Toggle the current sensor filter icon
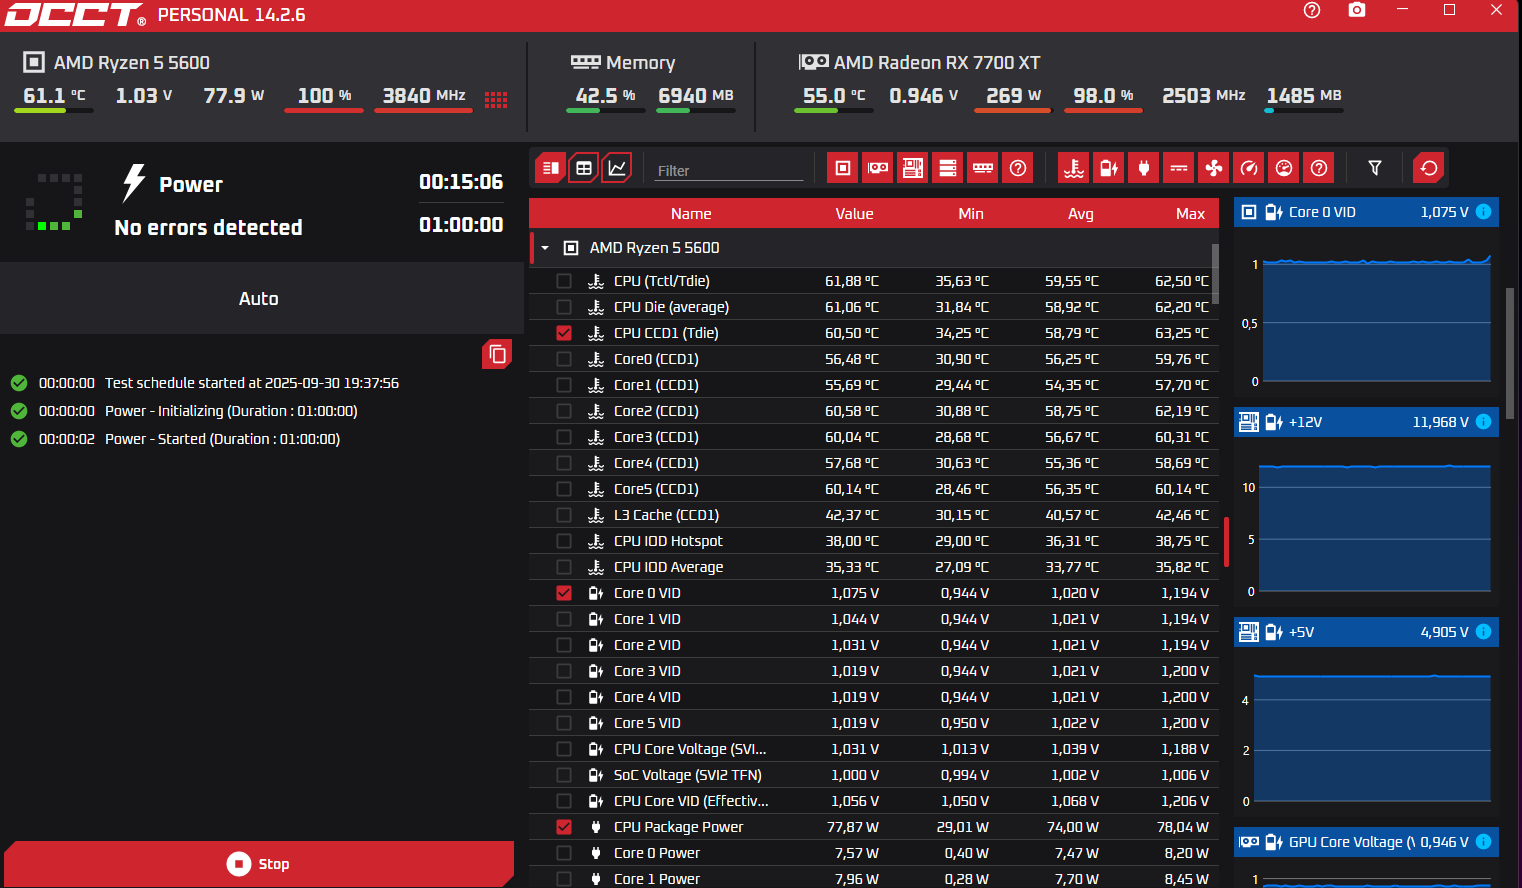 point(1179,168)
